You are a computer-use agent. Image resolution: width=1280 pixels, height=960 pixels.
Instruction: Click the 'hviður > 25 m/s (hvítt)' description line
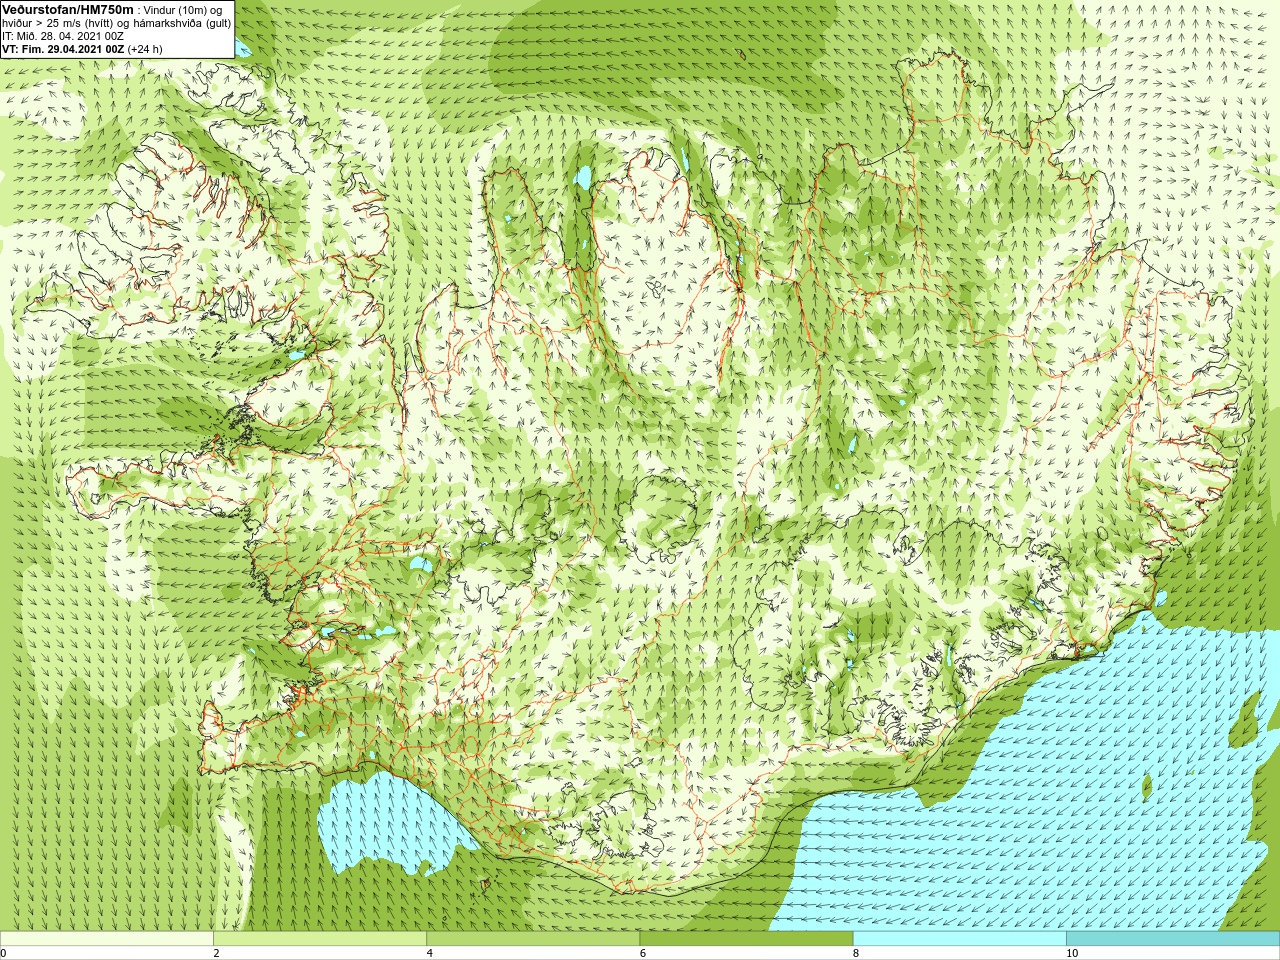[x=117, y=22]
